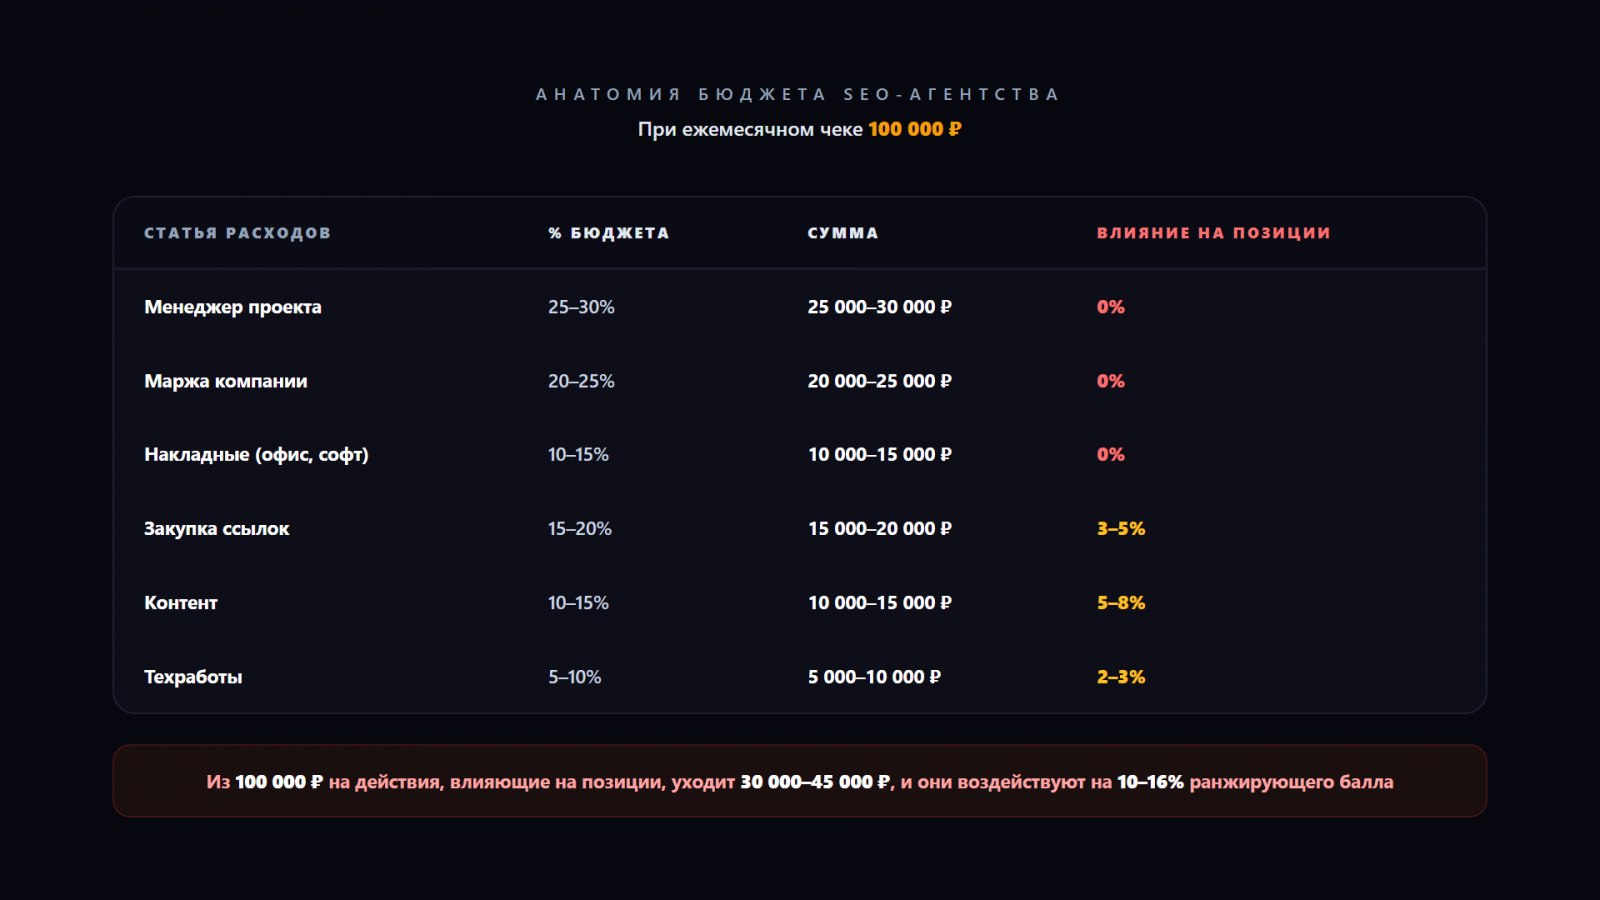Select 'Накладные (офис, софт)' row label
The image size is (1600, 900).
click(256, 455)
